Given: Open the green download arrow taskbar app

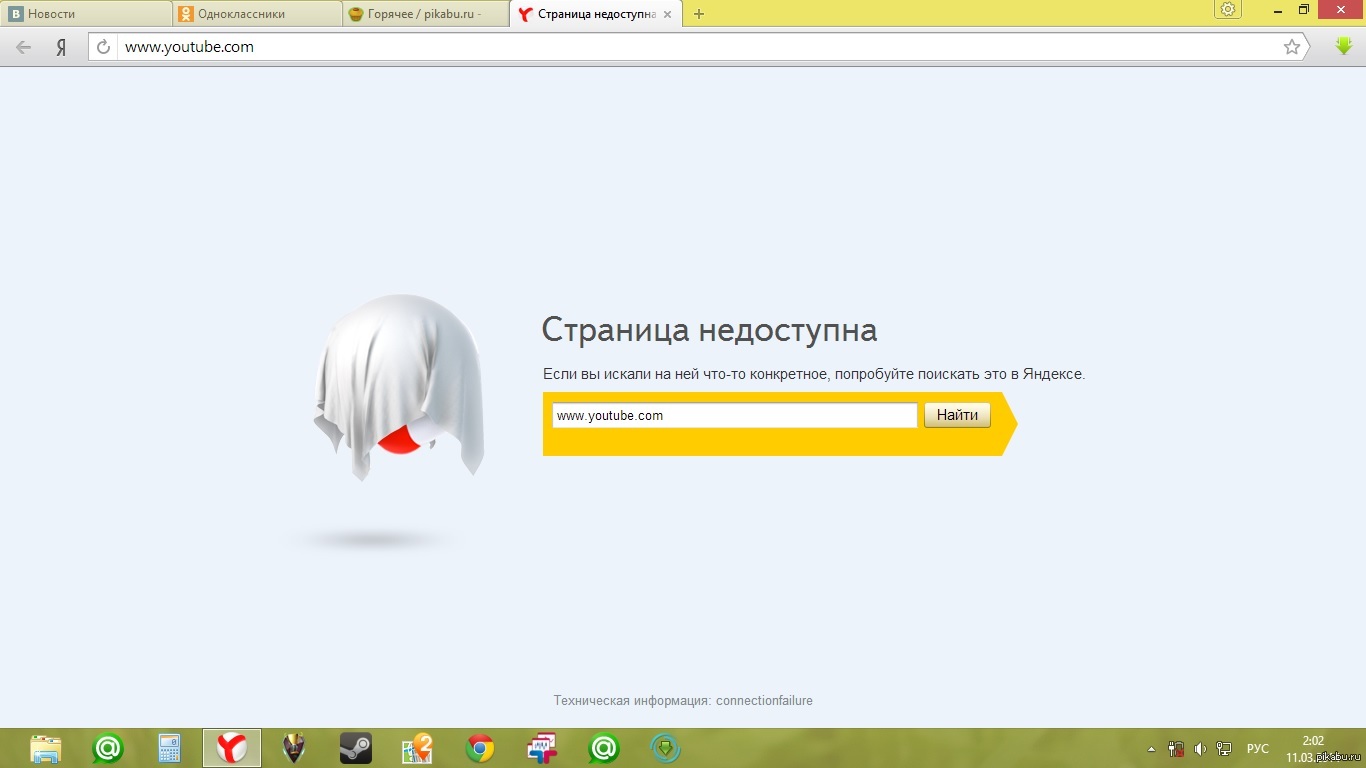Looking at the screenshot, I should (665, 748).
